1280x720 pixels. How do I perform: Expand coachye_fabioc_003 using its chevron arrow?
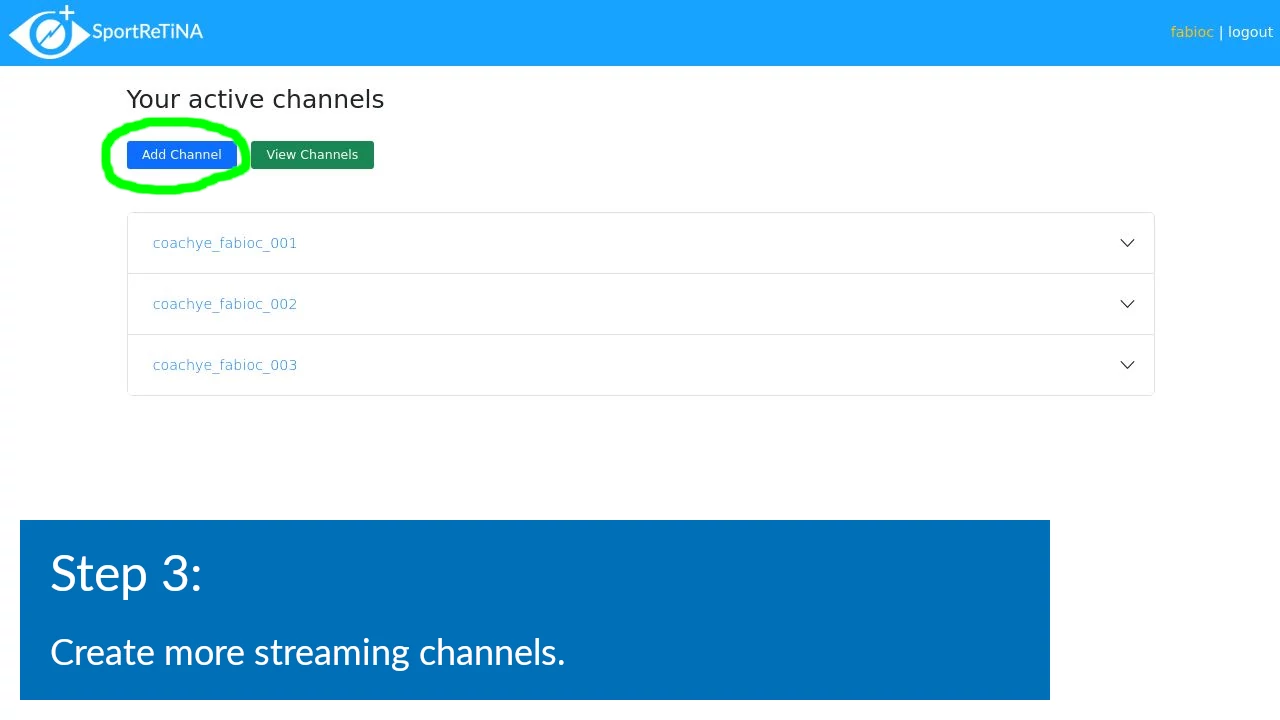coord(1127,365)
